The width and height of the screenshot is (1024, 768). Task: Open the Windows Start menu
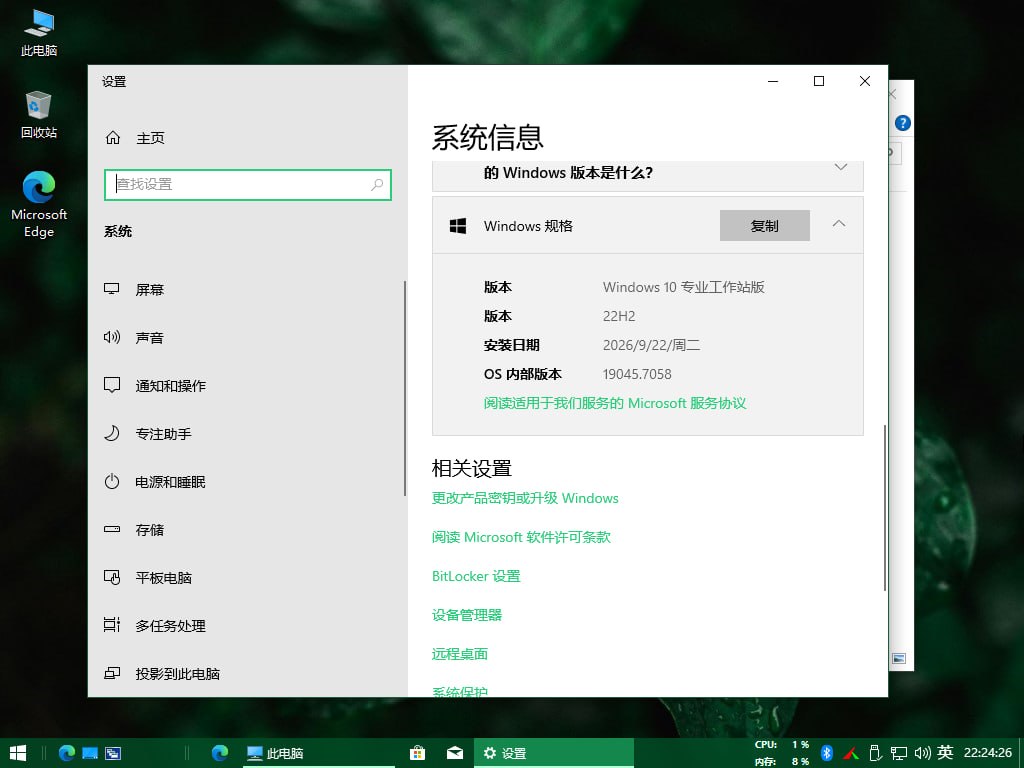pos(18,753)
